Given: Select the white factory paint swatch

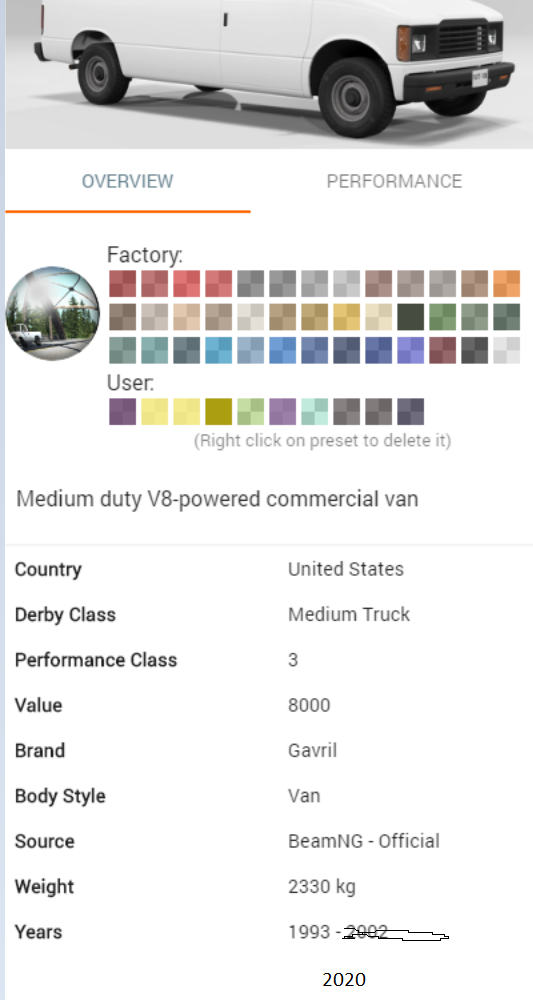Looking at the screenshot, I should [x=506, y=350].
